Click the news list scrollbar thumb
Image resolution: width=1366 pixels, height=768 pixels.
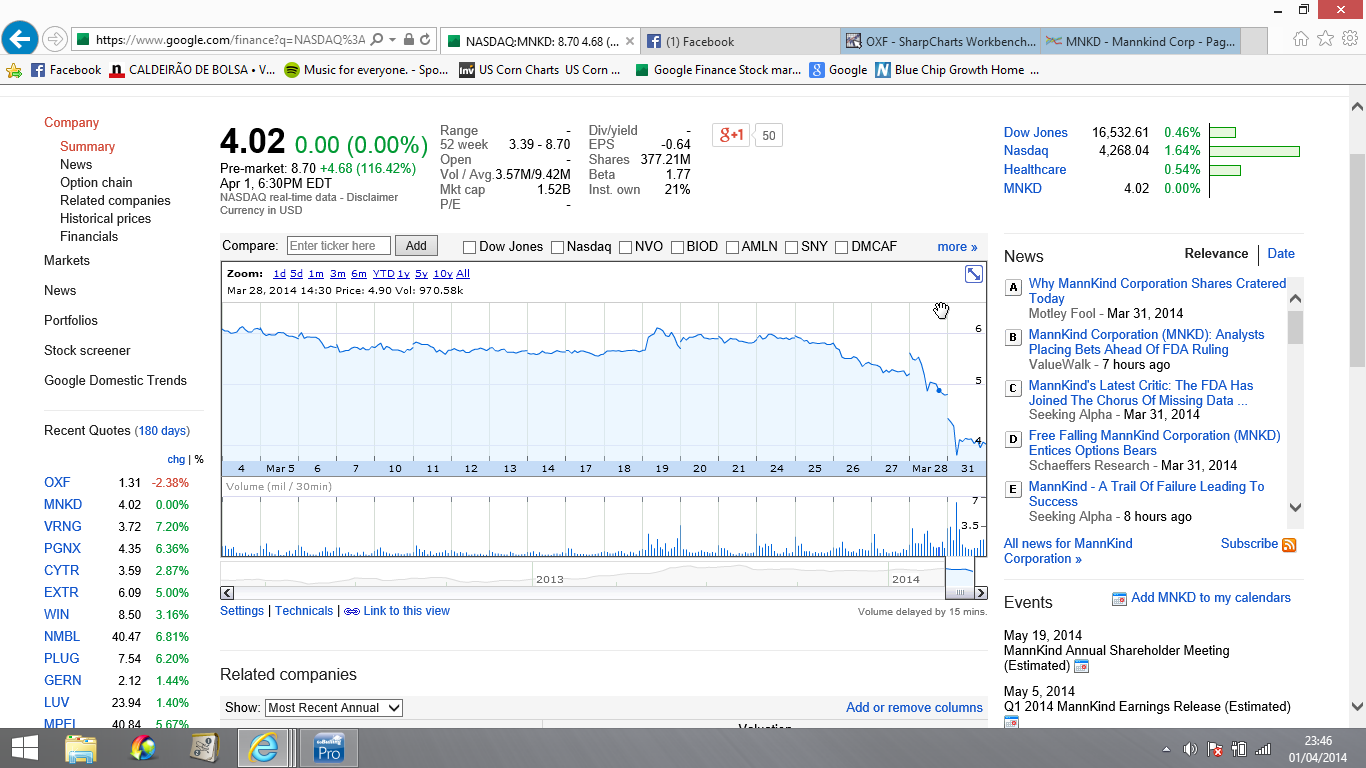point(1296,327)
